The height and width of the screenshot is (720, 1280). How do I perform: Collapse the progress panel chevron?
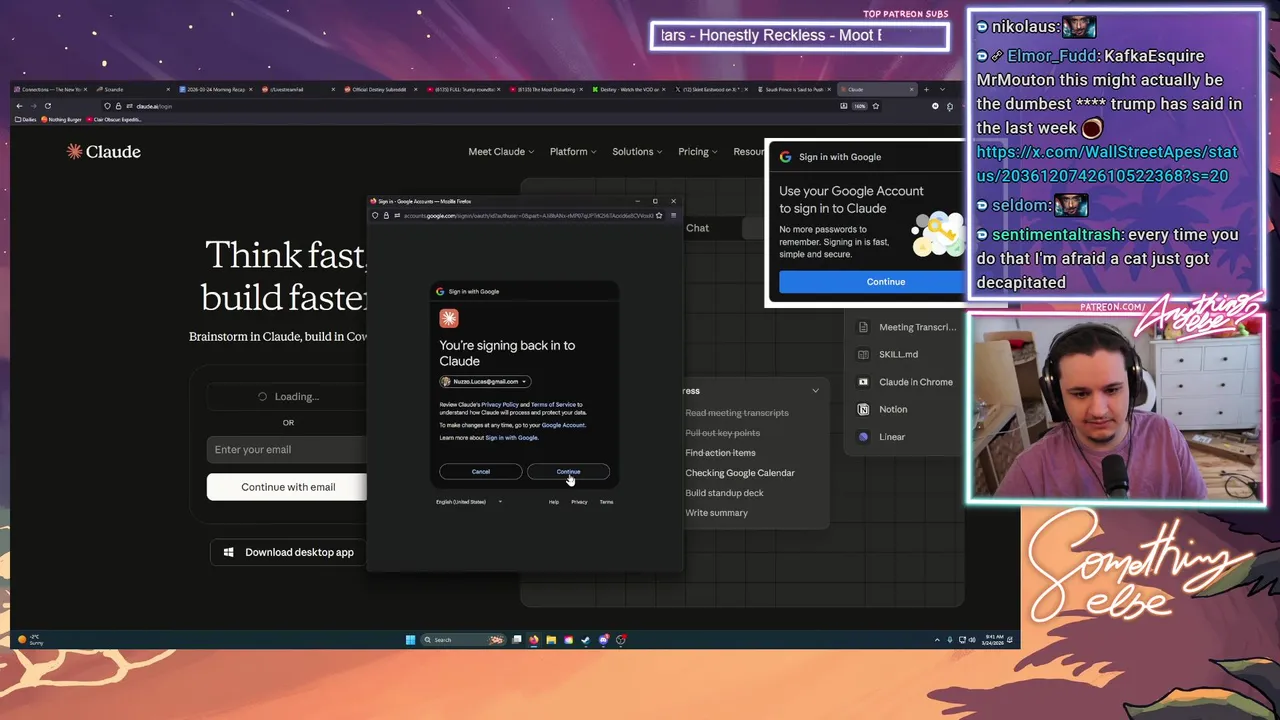[815, 391]
